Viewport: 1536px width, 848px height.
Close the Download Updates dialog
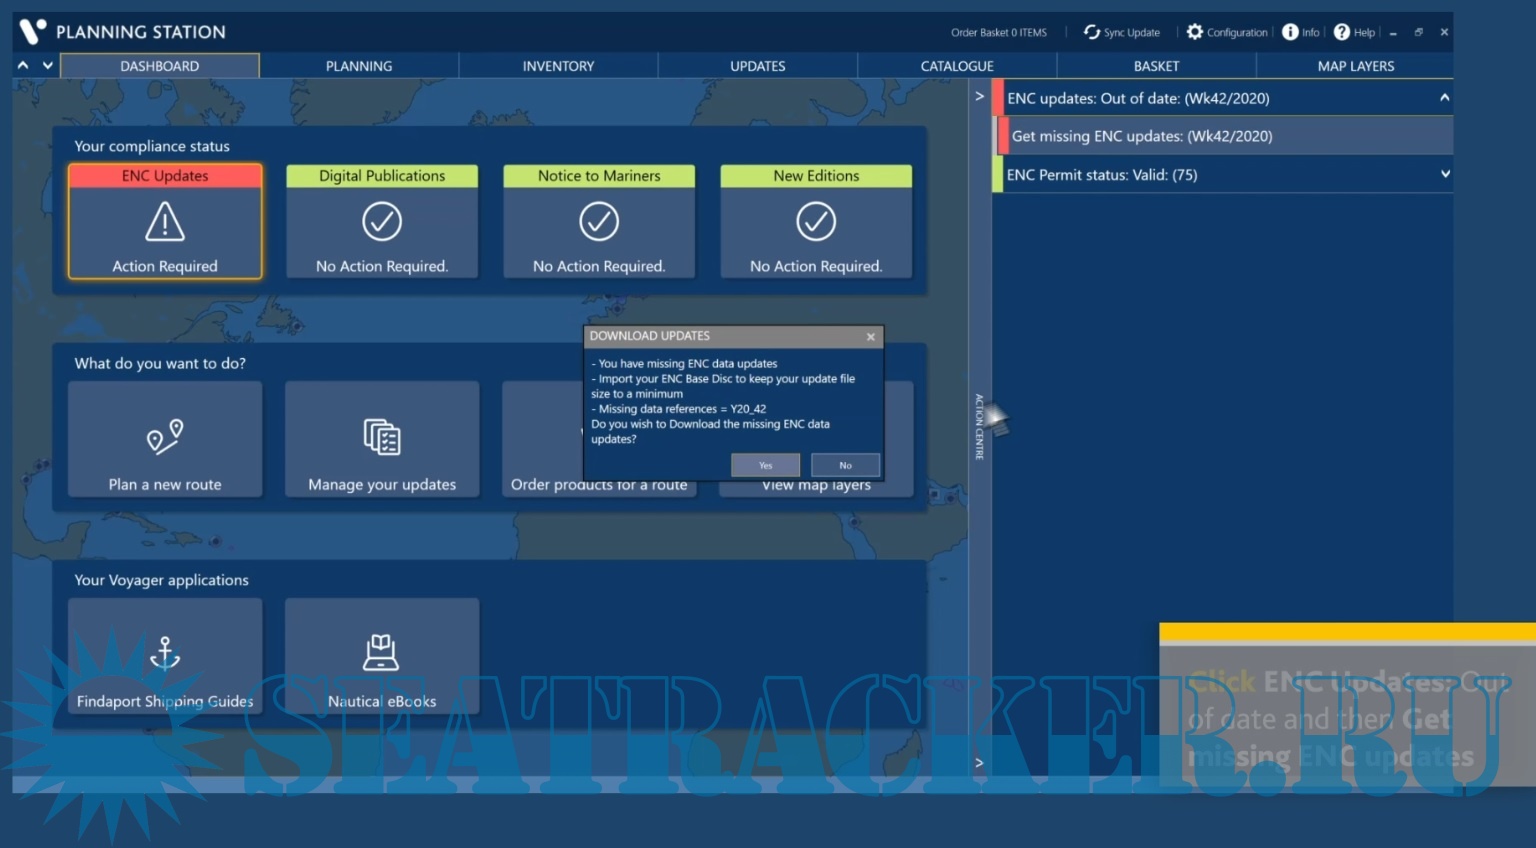tap(871, 337)
